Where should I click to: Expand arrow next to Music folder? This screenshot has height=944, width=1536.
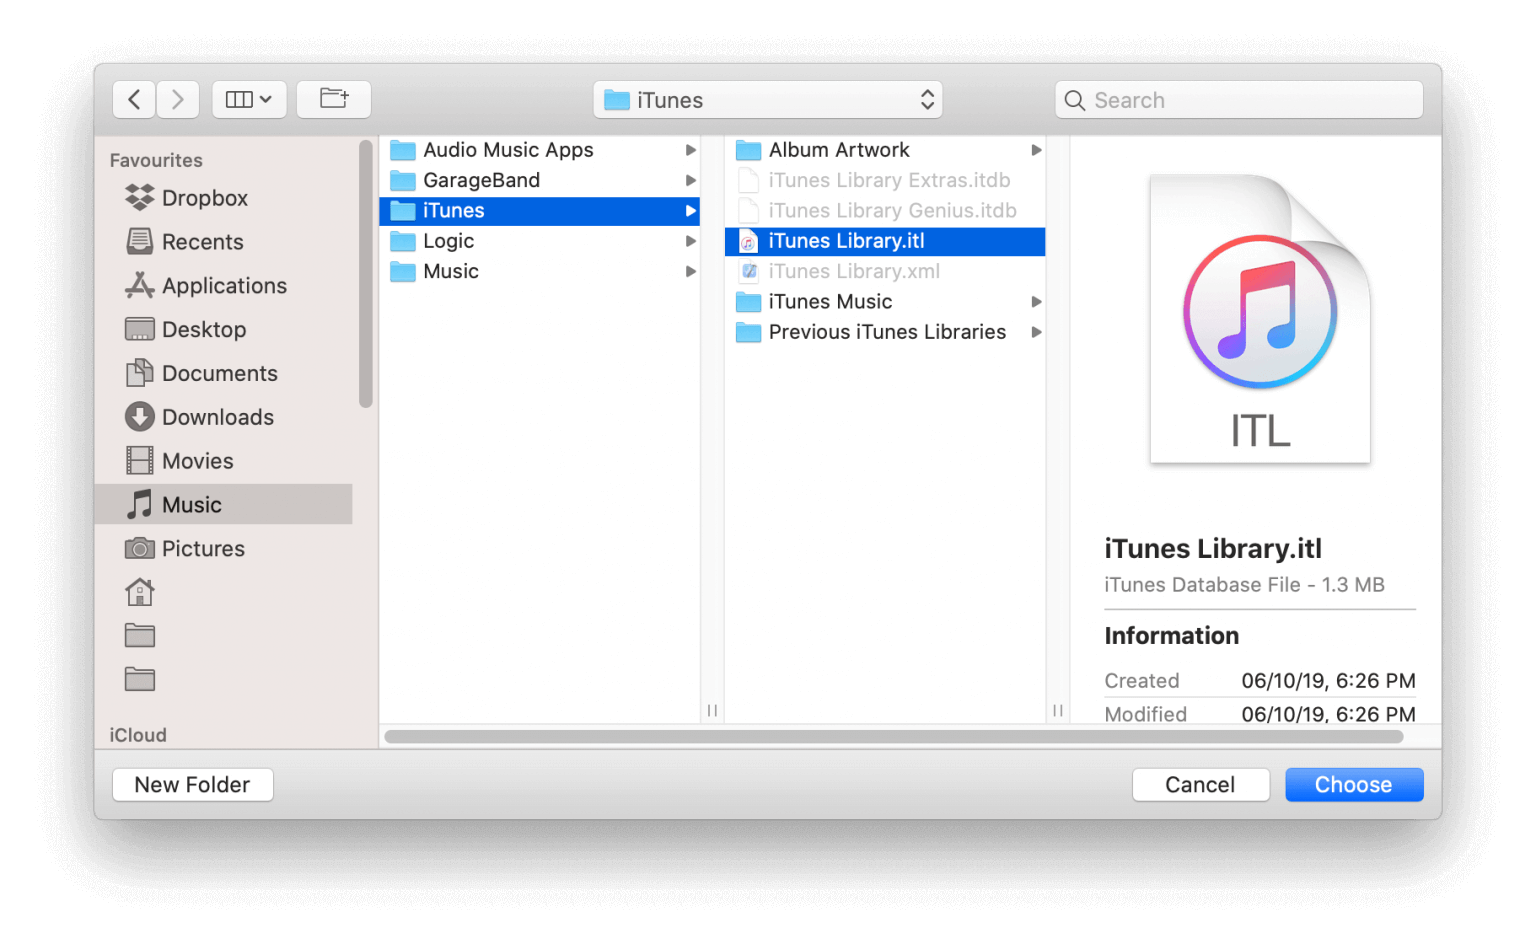(x=690, y=271)
